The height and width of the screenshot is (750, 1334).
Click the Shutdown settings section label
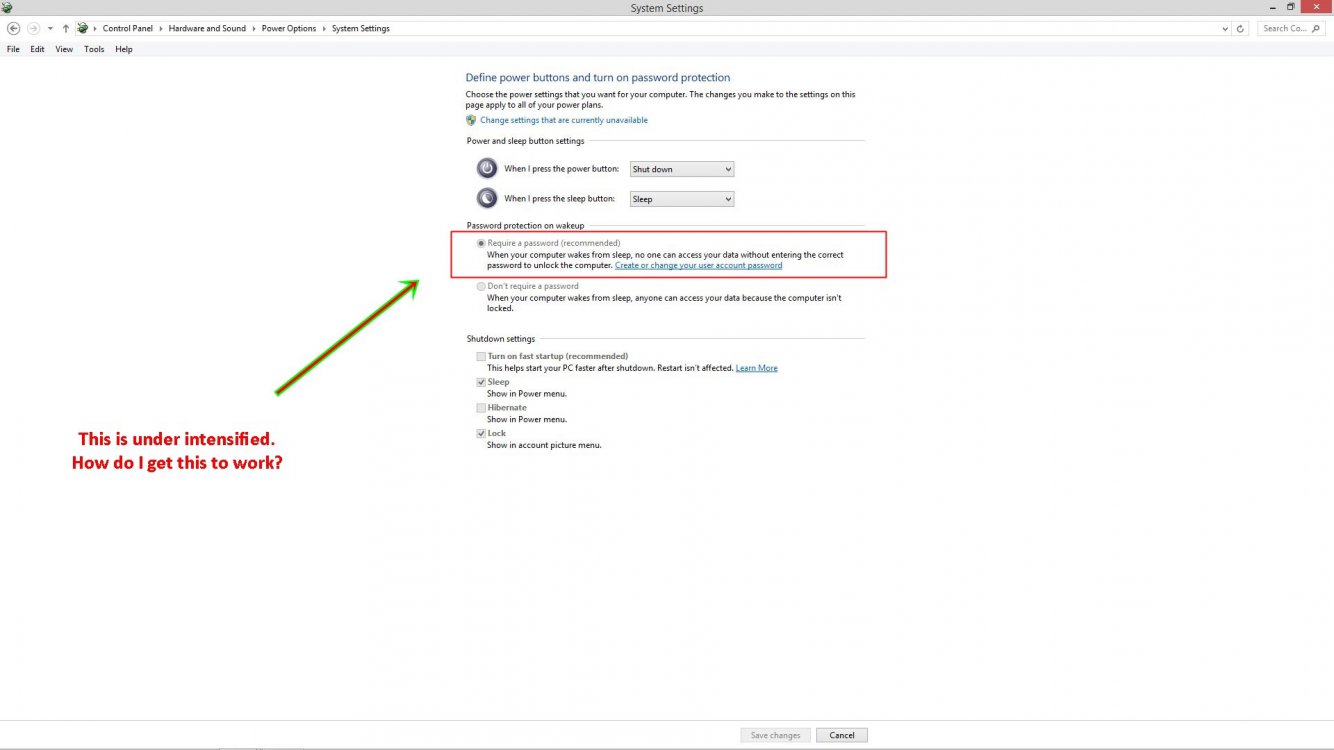[x=501, y=339]
